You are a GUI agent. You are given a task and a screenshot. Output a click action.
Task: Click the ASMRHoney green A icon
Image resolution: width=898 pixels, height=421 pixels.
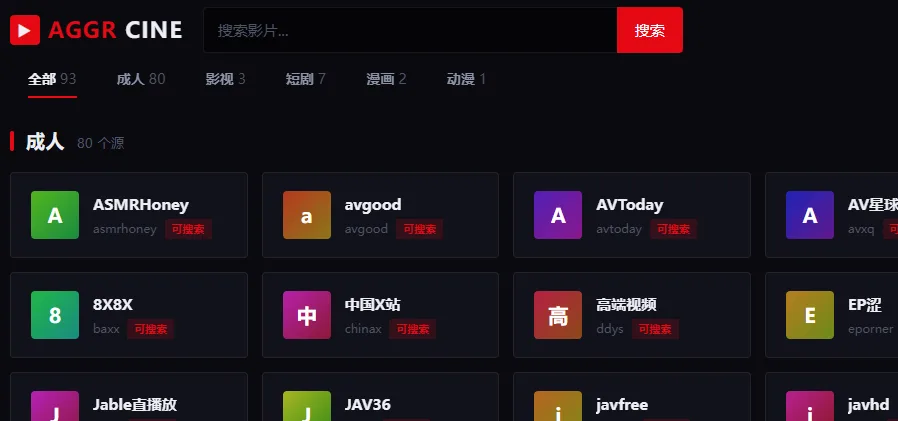point(55,215)
